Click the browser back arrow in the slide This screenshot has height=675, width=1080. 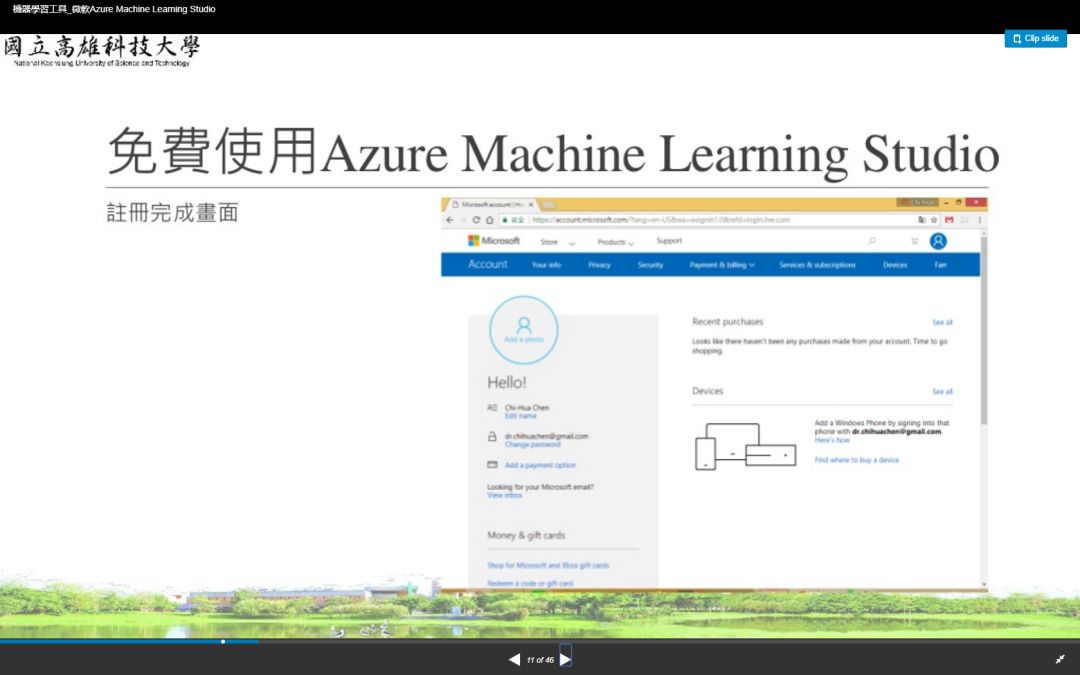tap(450, 220)
